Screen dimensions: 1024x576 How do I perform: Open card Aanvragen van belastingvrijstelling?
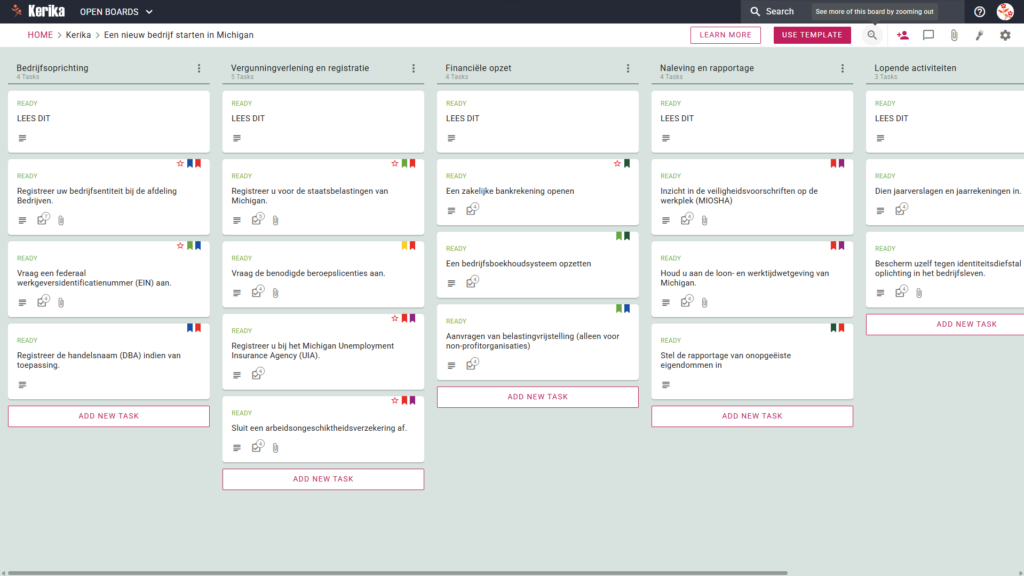[537, 342]
